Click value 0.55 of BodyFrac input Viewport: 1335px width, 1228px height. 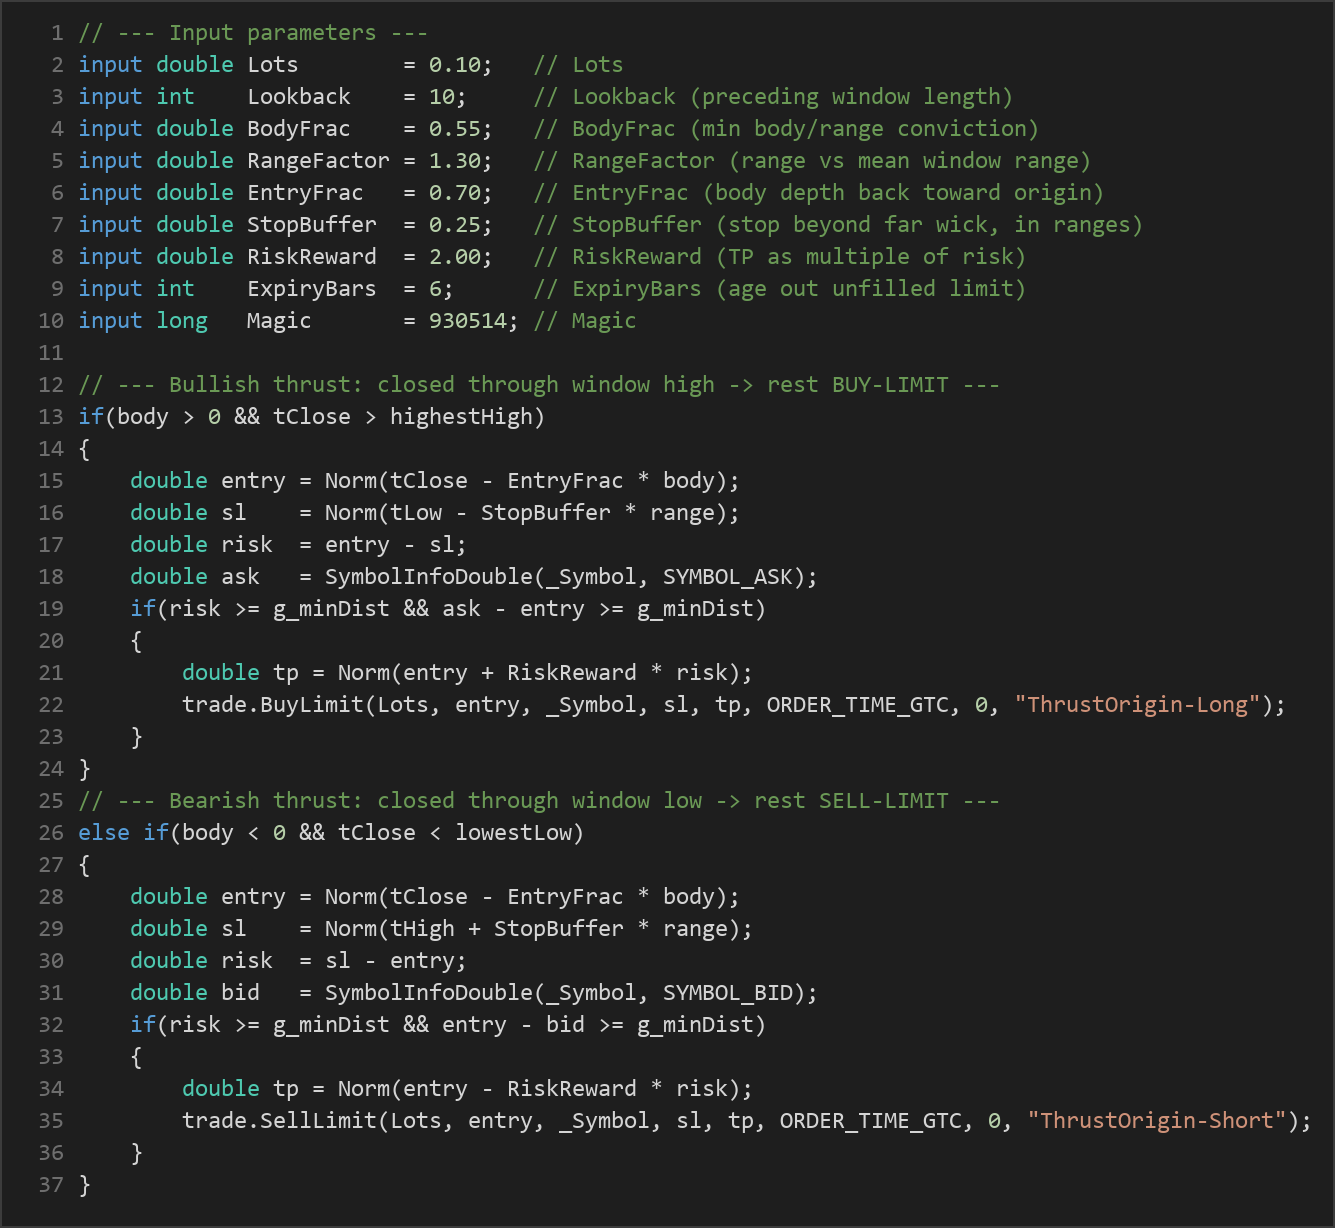click(454, 129)
